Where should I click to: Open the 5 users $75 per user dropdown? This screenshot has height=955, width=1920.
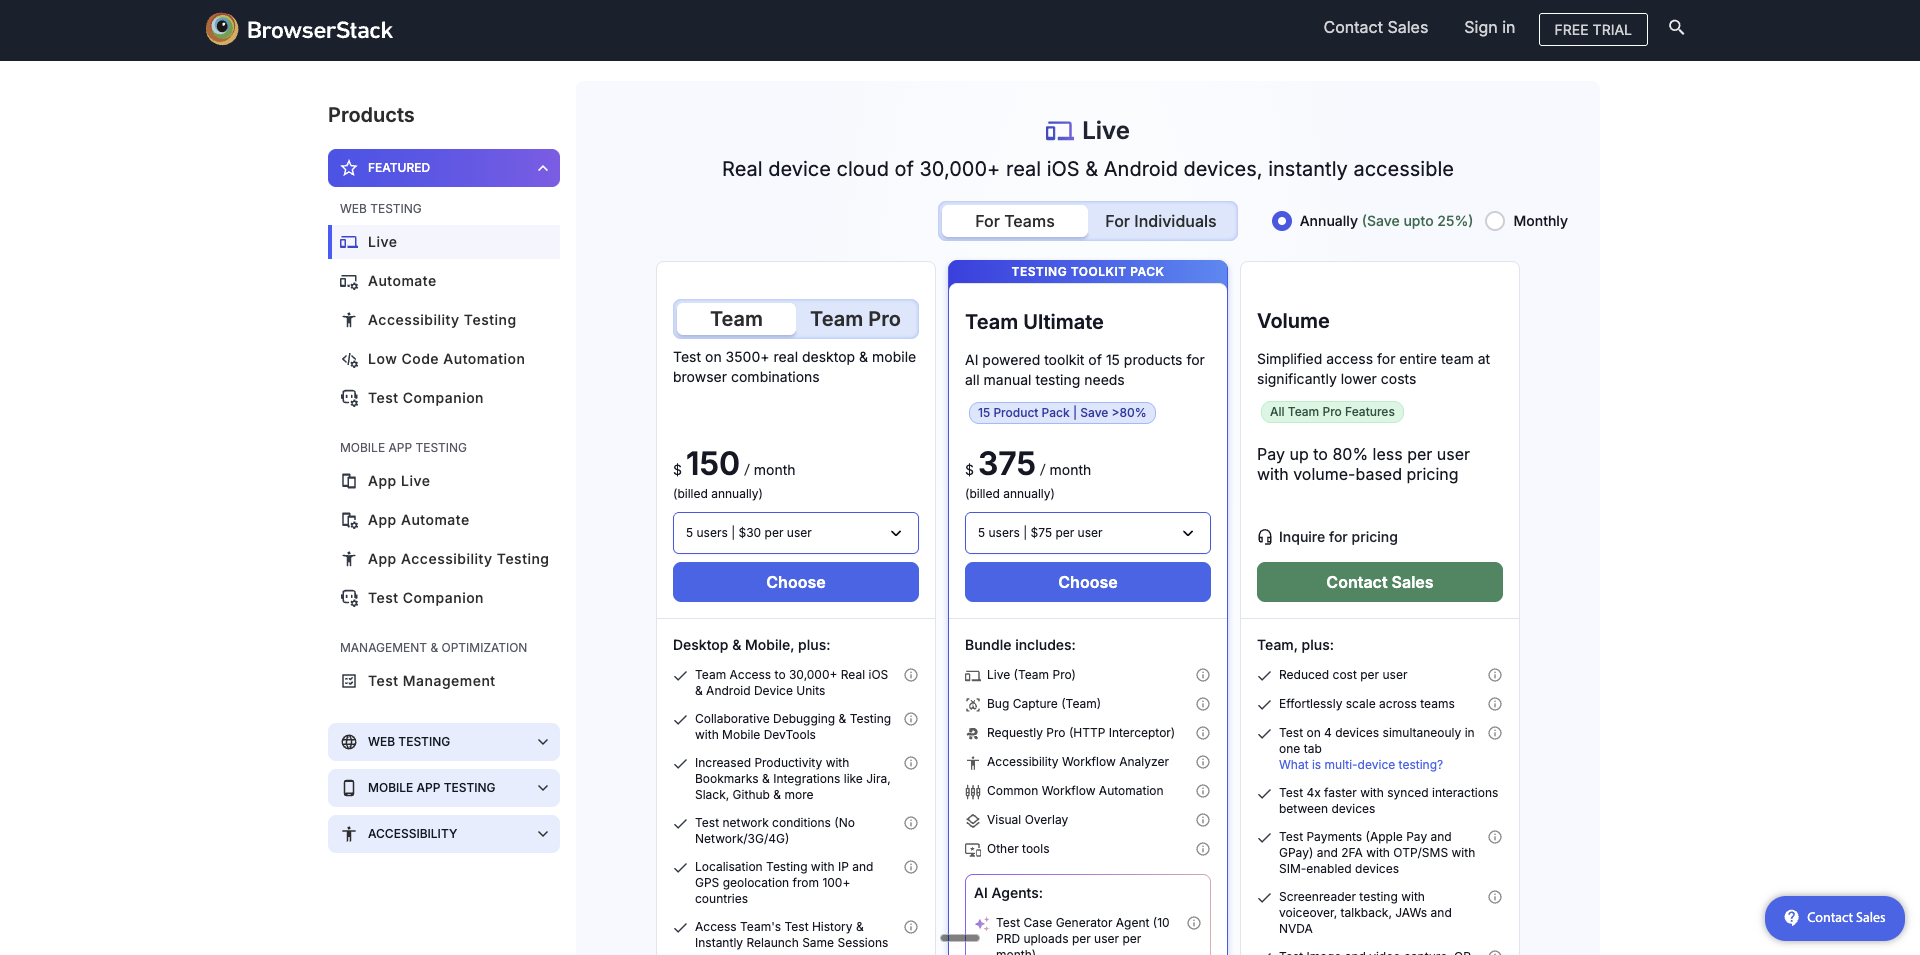1088,533
